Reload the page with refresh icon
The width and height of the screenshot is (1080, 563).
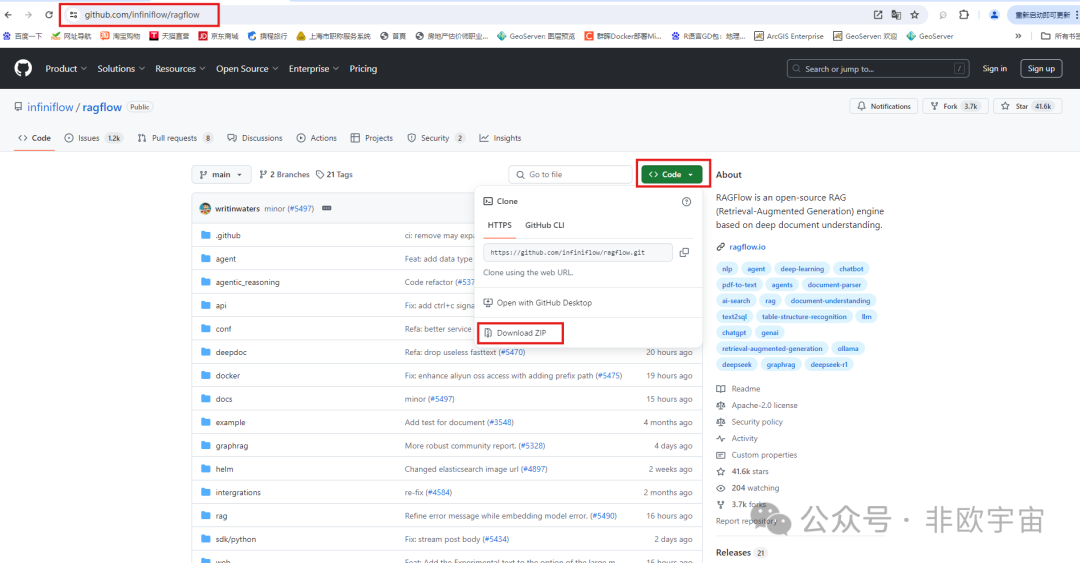[49, 14]
